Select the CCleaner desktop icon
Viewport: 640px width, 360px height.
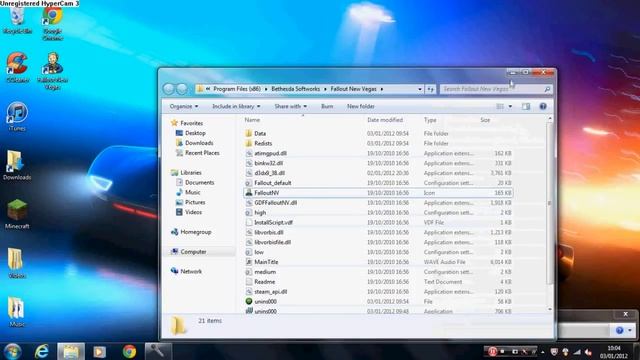click(x=17, y=68)
